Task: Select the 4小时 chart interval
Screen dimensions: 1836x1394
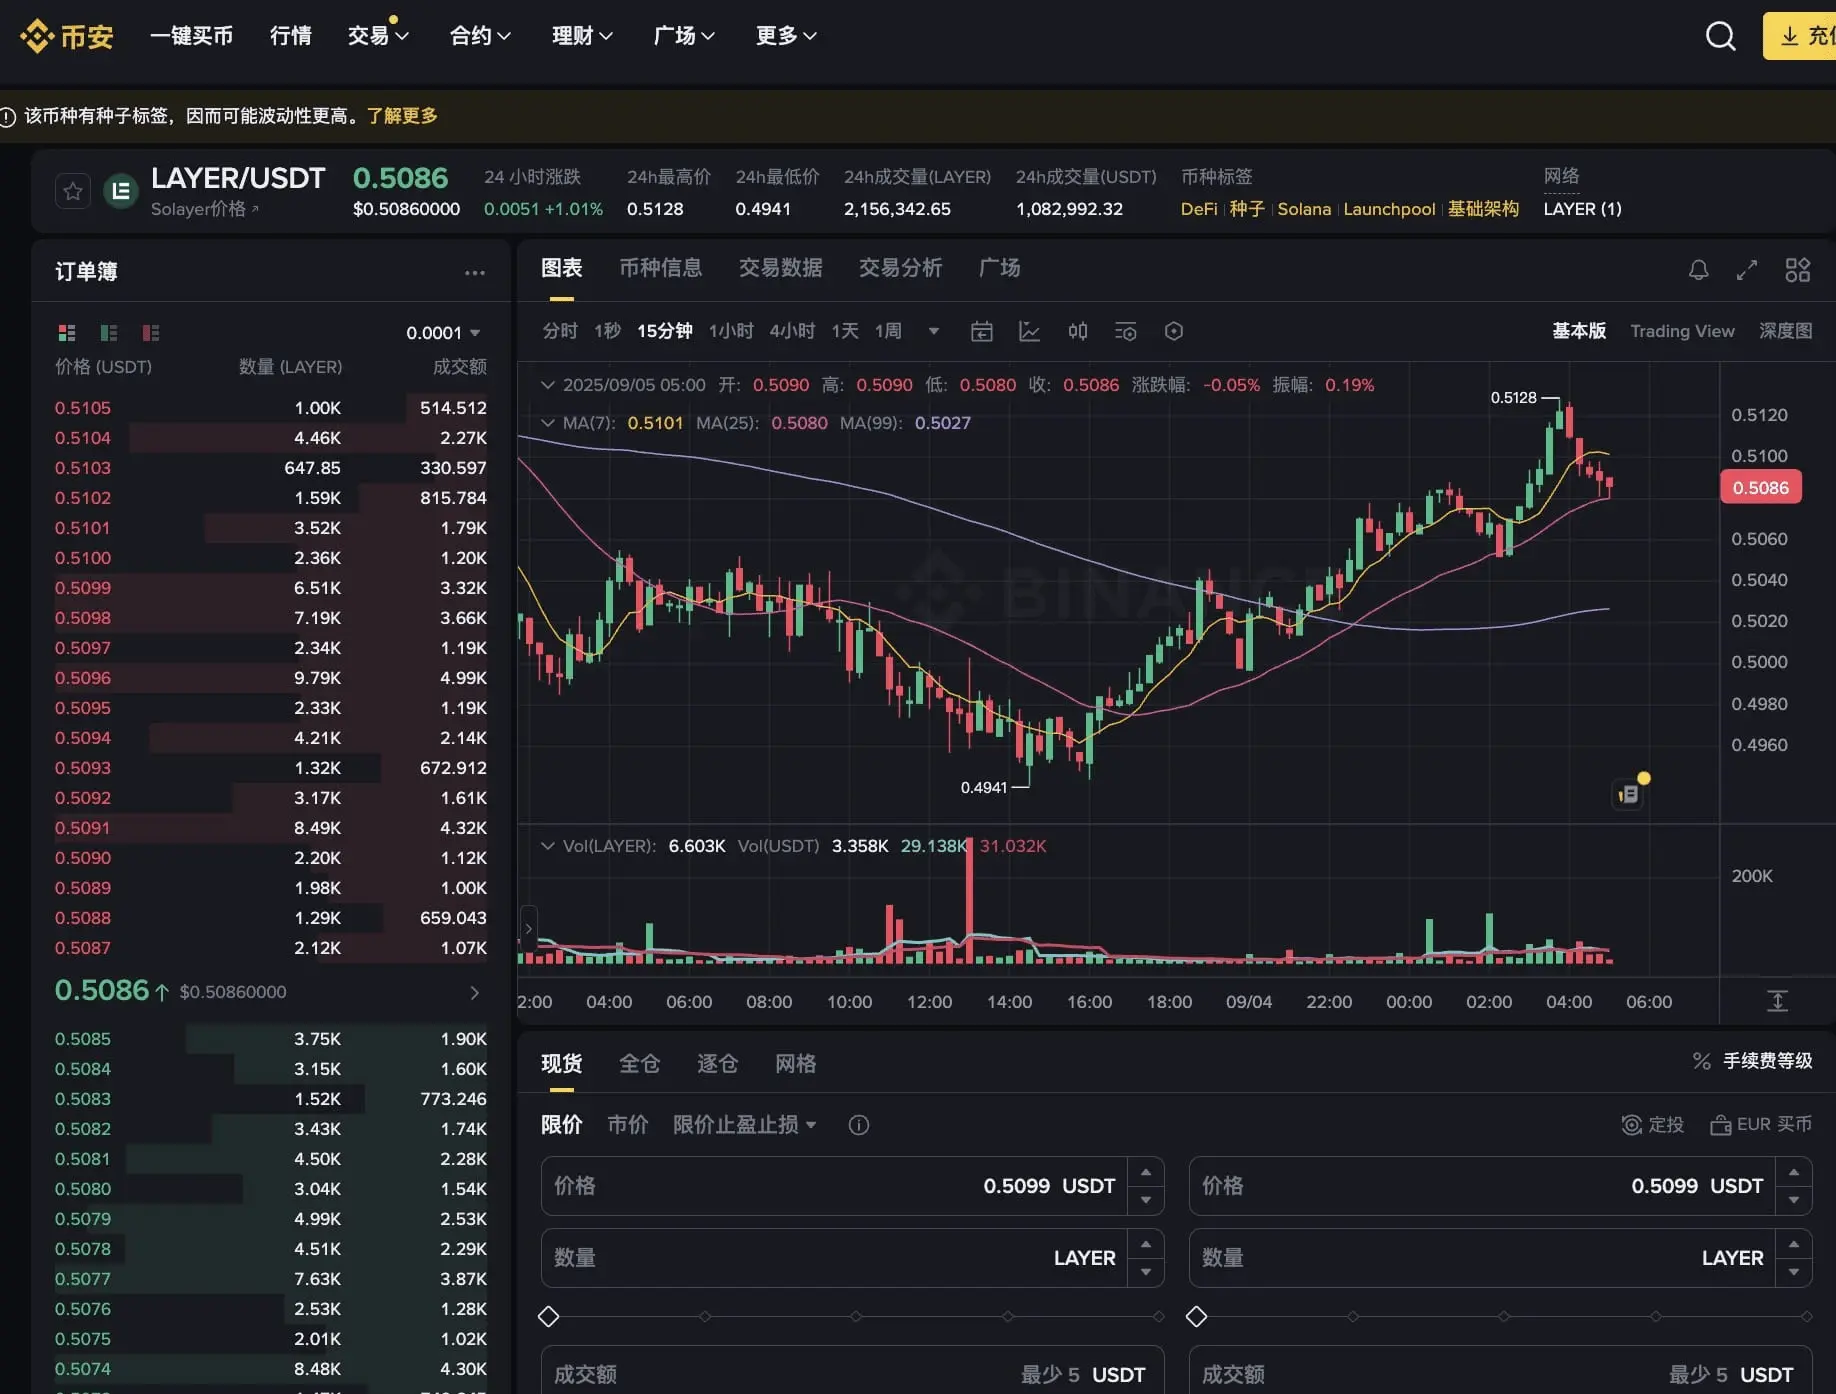Action: (792, 331)
